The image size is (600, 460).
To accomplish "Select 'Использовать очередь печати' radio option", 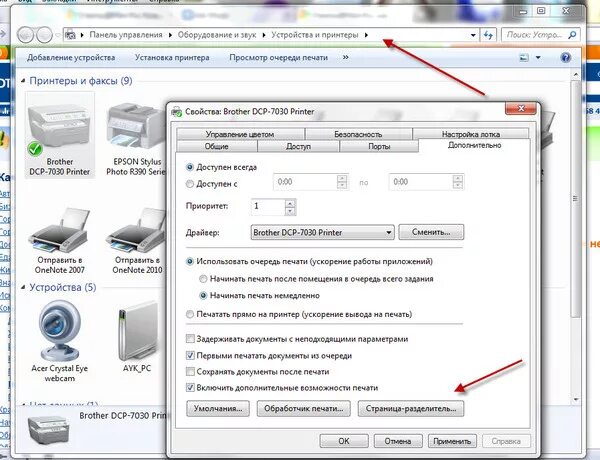I will 189,262.
